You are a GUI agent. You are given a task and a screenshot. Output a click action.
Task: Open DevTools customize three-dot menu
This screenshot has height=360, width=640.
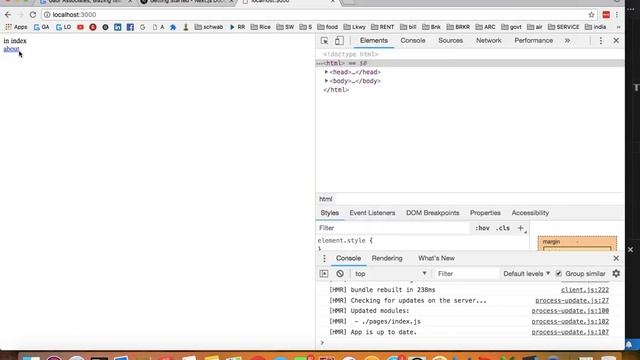point(600,41)
